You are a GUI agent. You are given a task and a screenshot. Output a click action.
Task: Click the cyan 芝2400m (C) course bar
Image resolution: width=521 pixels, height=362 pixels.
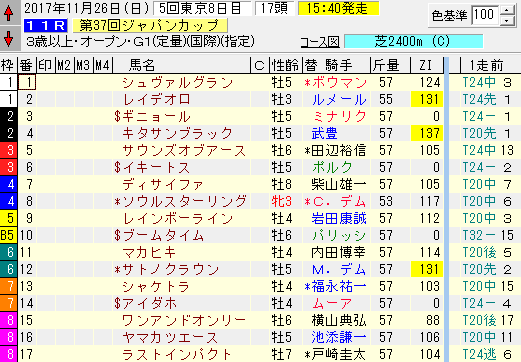tap(413, 42)
